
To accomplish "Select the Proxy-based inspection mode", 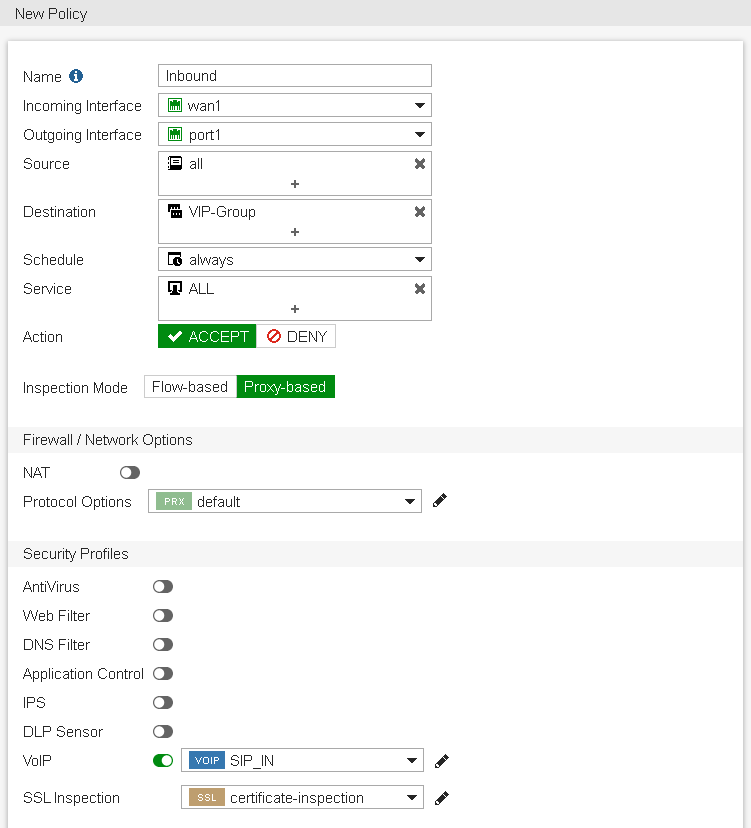I will [x=285, y=386].
